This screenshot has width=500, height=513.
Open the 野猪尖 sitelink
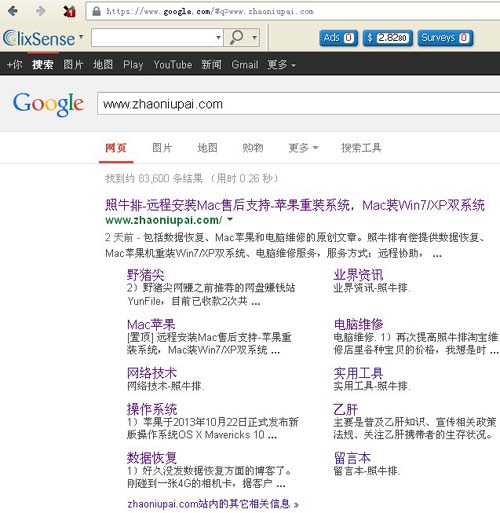pos(145,275)
